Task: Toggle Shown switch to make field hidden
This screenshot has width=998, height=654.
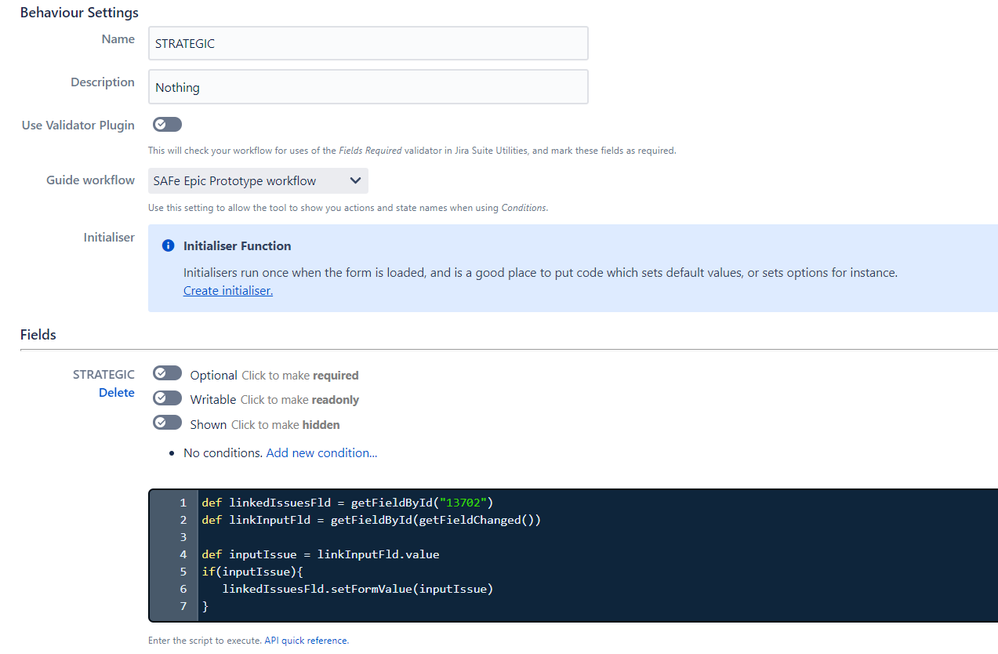Action: [167, 422]
